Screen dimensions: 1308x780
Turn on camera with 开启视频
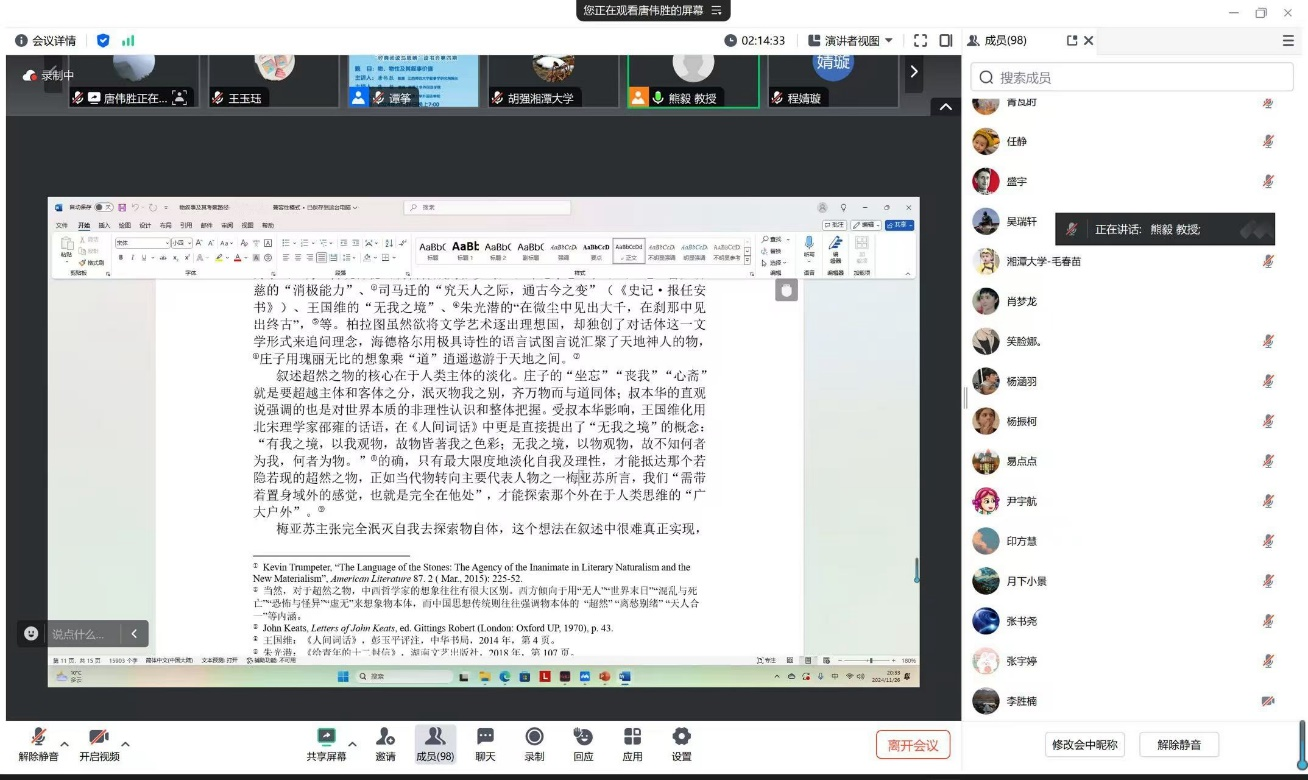99,744
